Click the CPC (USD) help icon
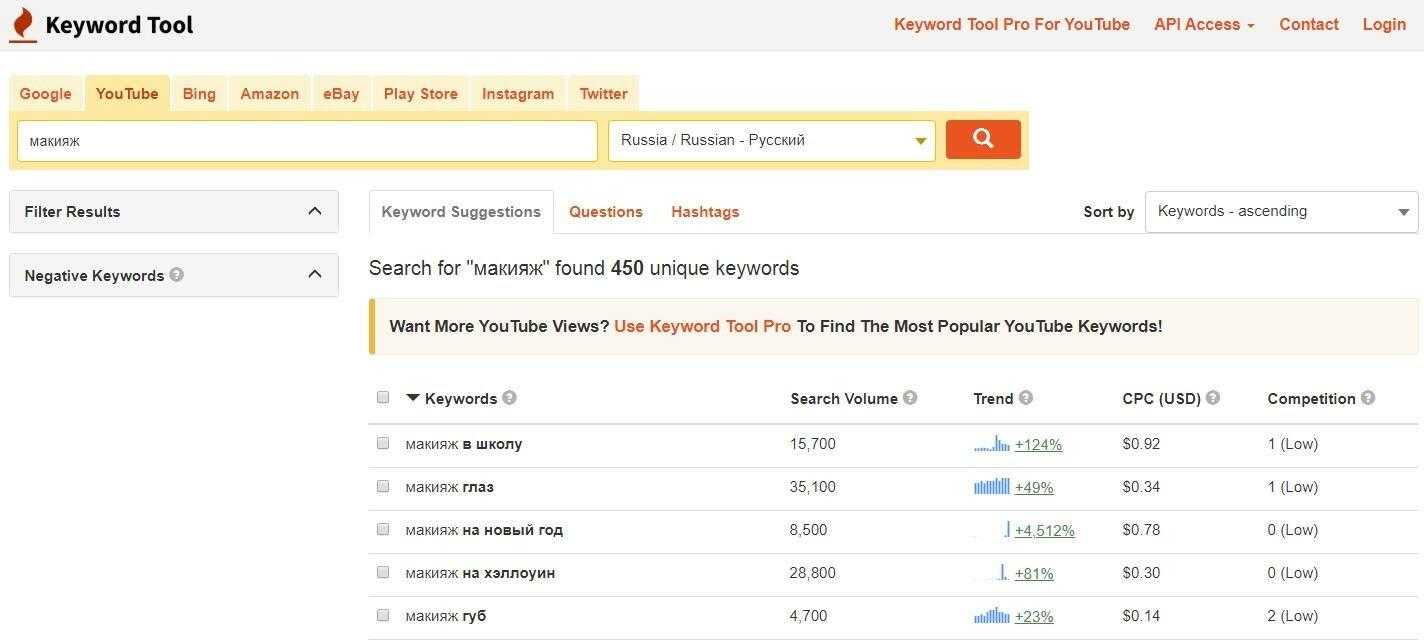Image resolution: width=1424 pixels, height=641 pixels. (x=1213, y=398)
